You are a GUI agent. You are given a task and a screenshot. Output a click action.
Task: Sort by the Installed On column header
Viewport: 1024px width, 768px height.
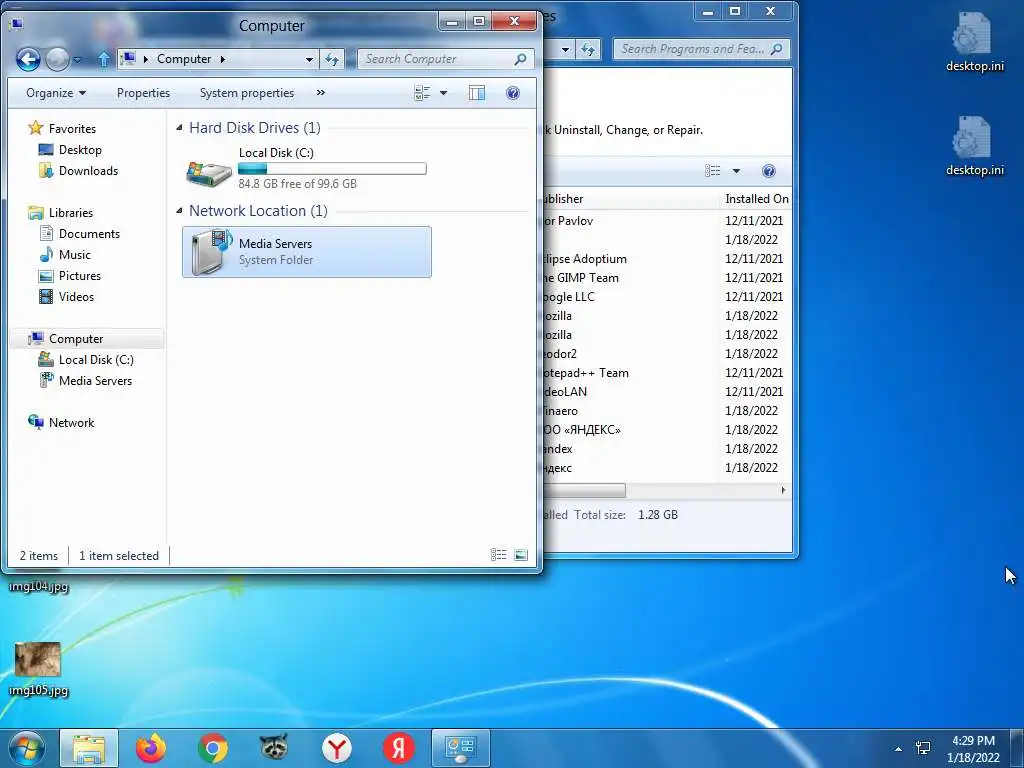tap(756, 199)
